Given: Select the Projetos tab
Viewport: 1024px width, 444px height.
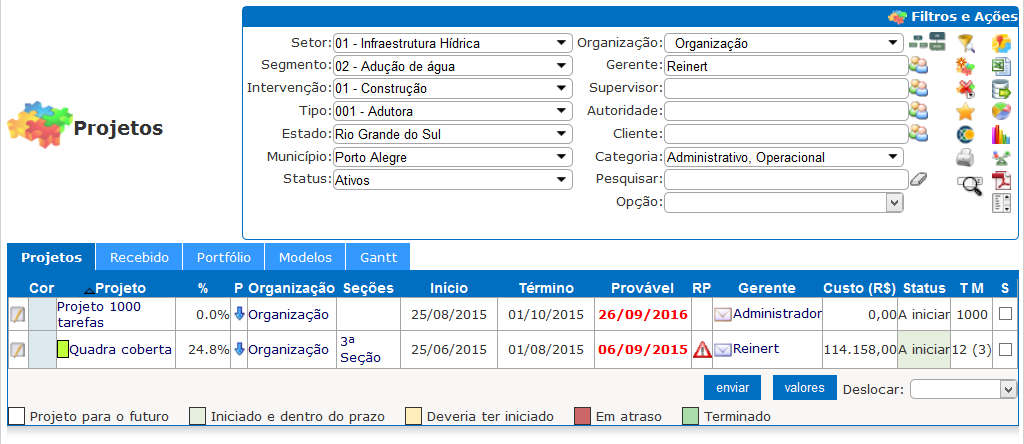Looking at the screenshot, I should [x=52, y=257].
